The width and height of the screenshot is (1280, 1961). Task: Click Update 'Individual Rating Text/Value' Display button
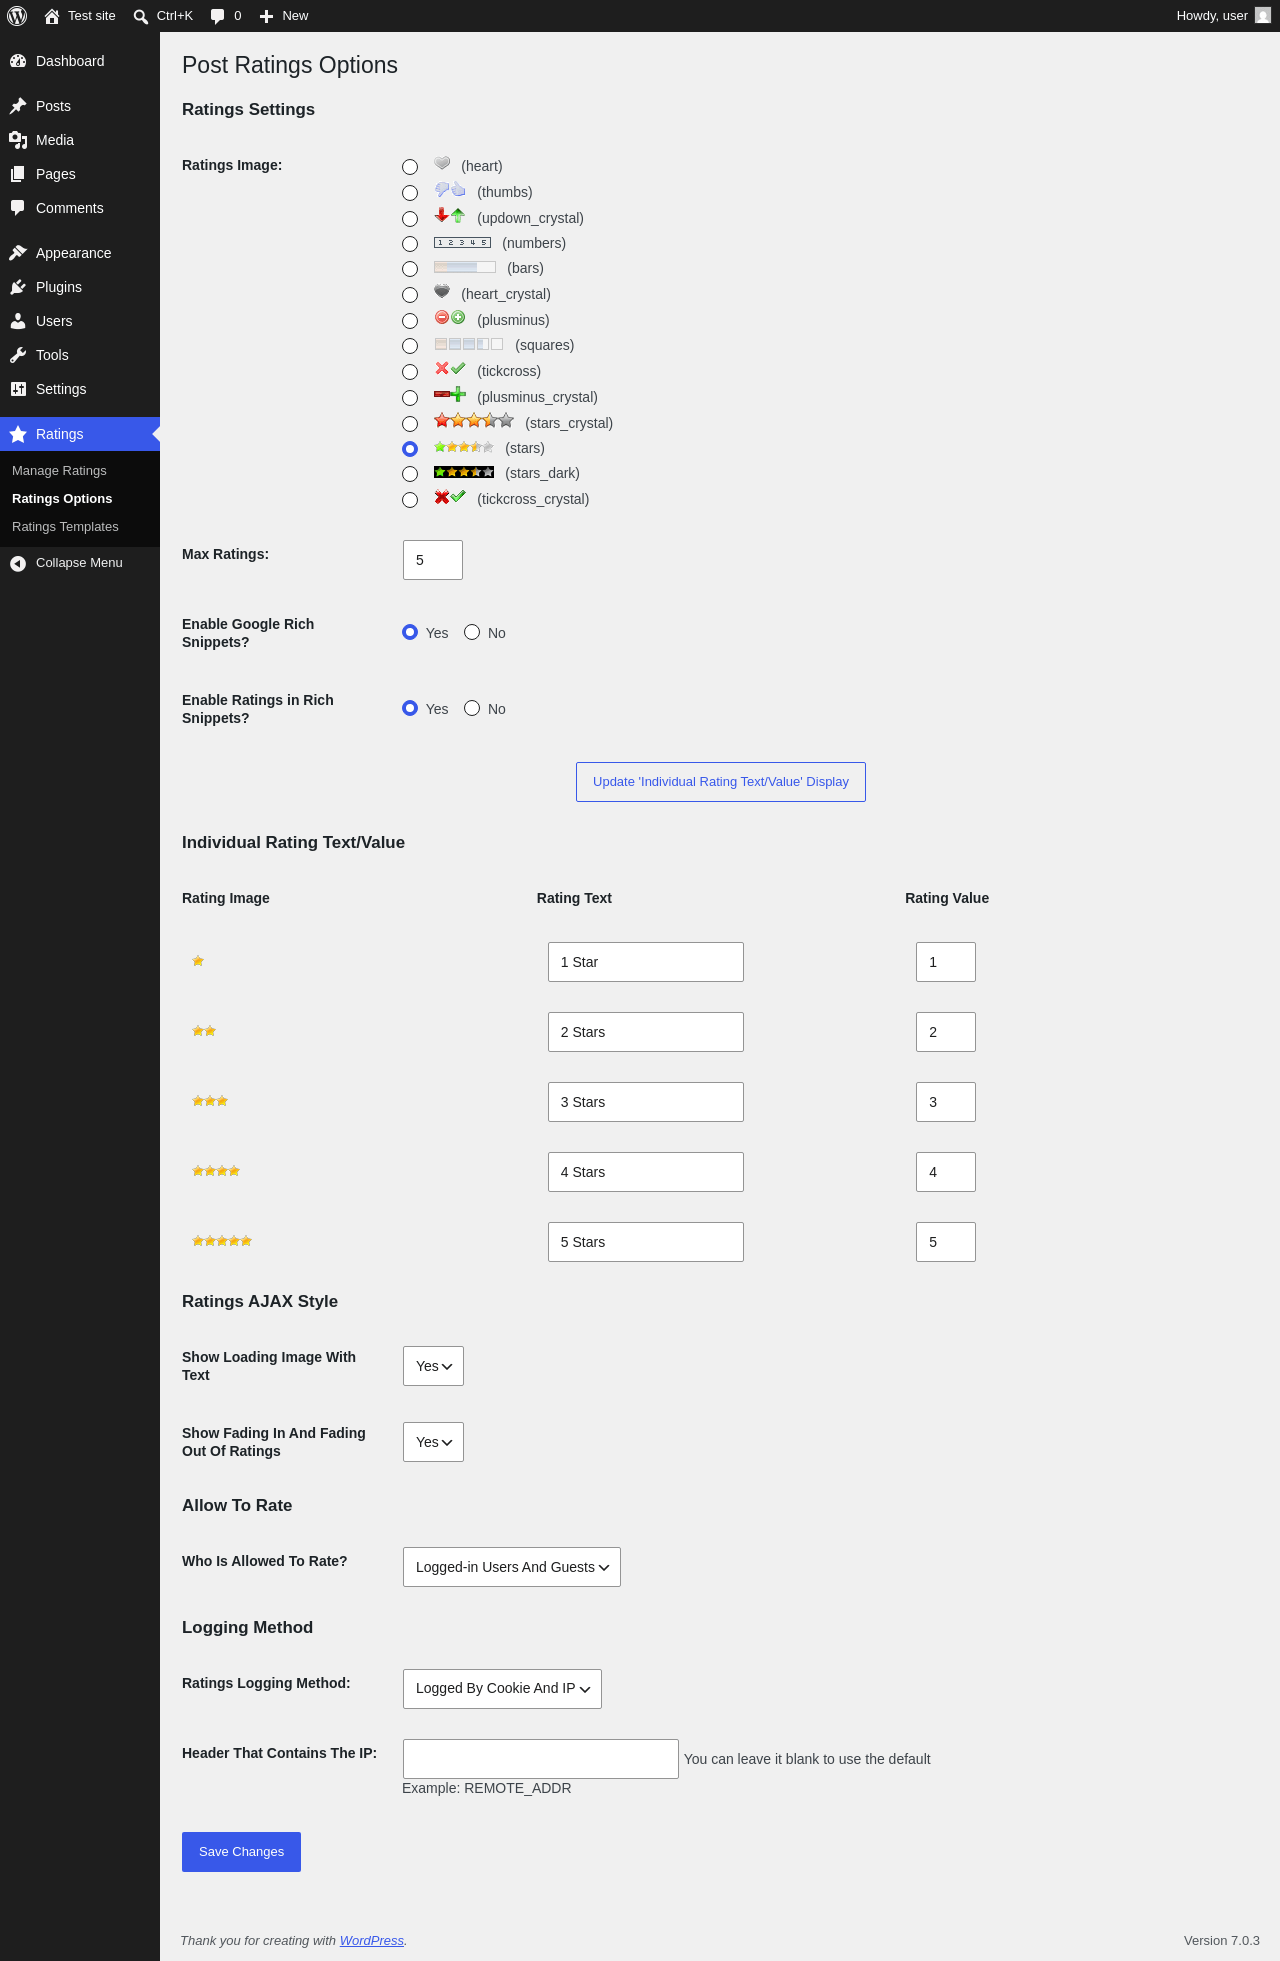pyautogui.click(x=721, y=782)
